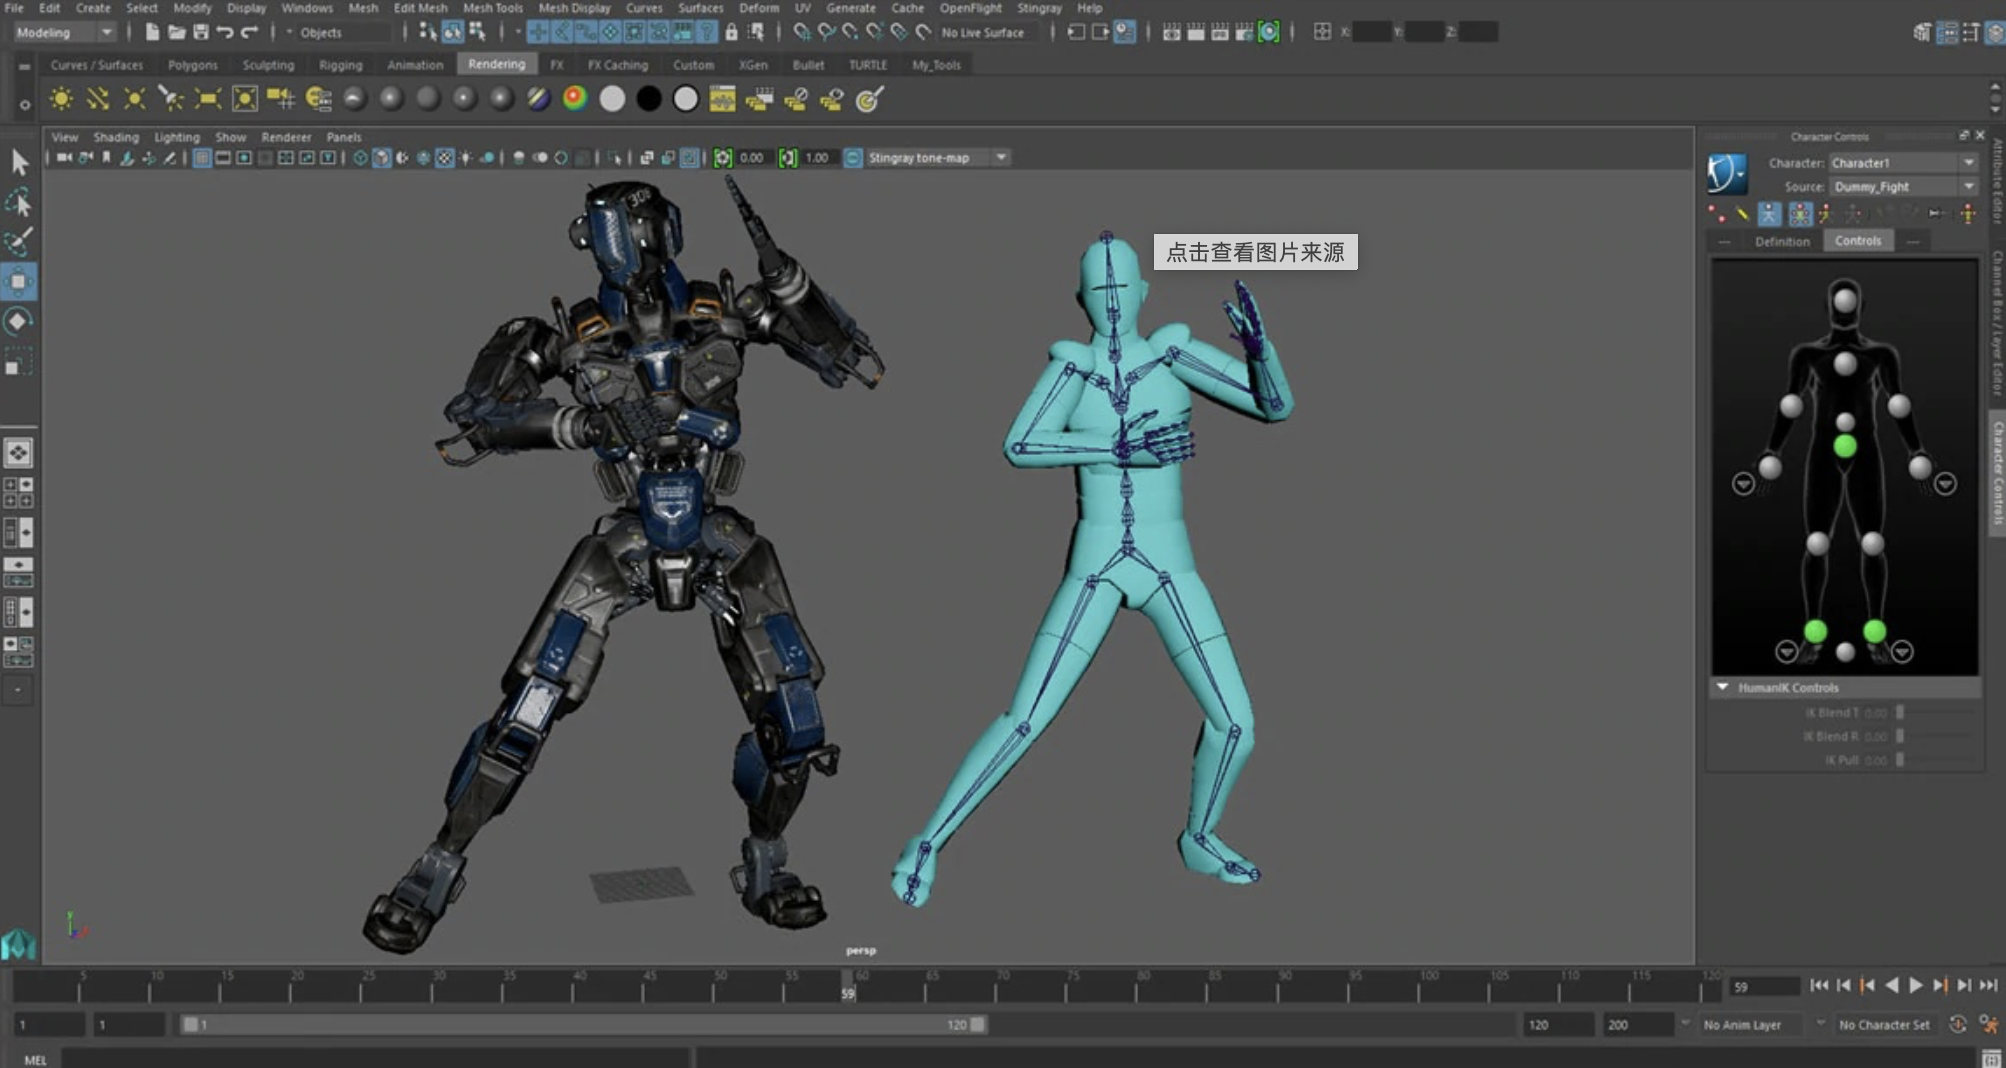Switch to the Rigging shelf tab

[x=340, y=65]
